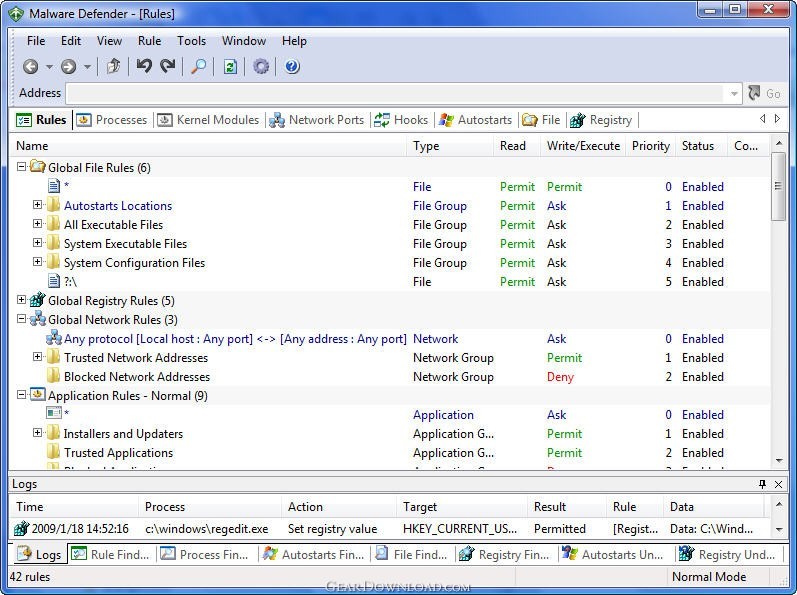Pin the Logs panel with pushpin icon
Image resolution: width=797 pixels, height=595 pixels.
[762, 484]
